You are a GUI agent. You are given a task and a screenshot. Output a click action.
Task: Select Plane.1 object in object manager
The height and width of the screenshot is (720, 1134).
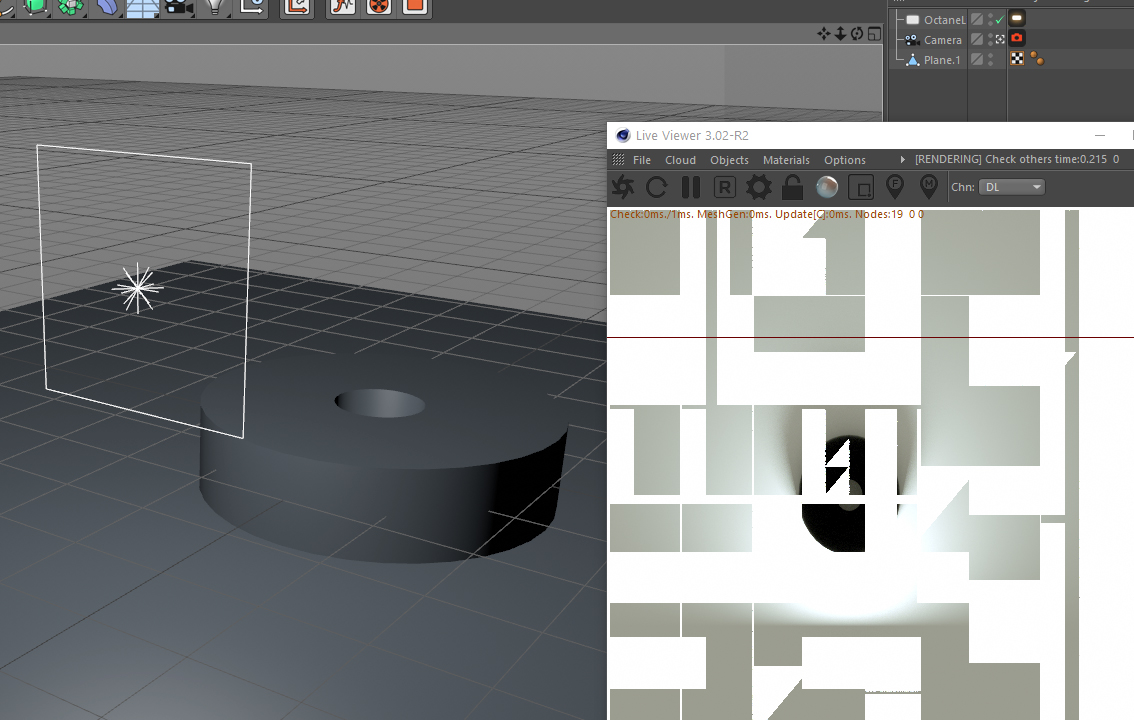point(942,60)
